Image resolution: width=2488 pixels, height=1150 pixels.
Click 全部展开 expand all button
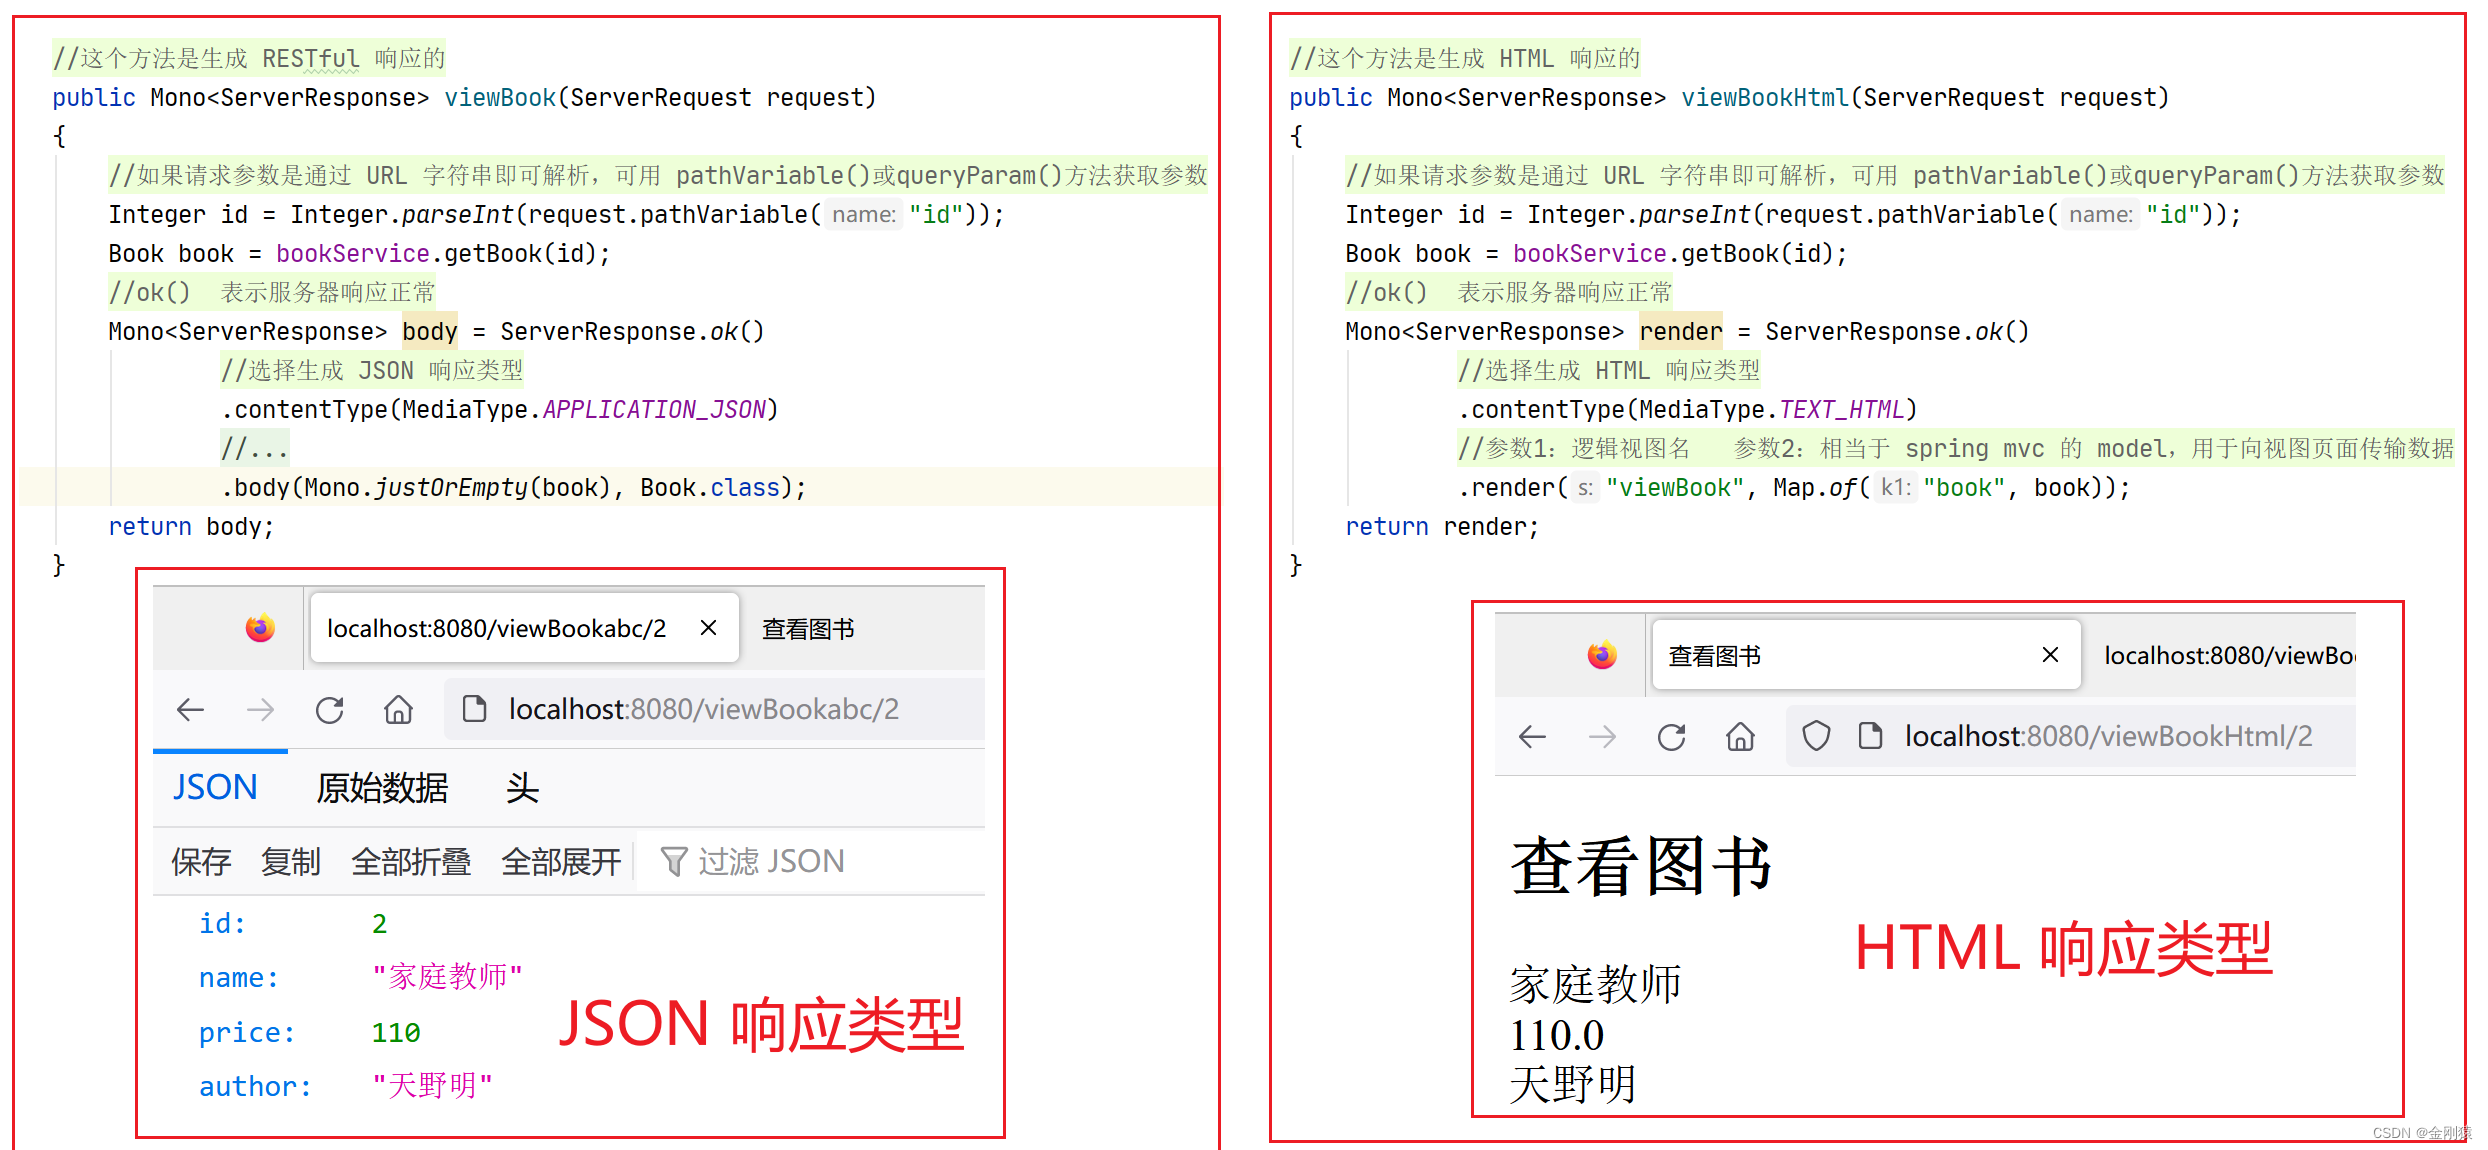tap(561, 861)
